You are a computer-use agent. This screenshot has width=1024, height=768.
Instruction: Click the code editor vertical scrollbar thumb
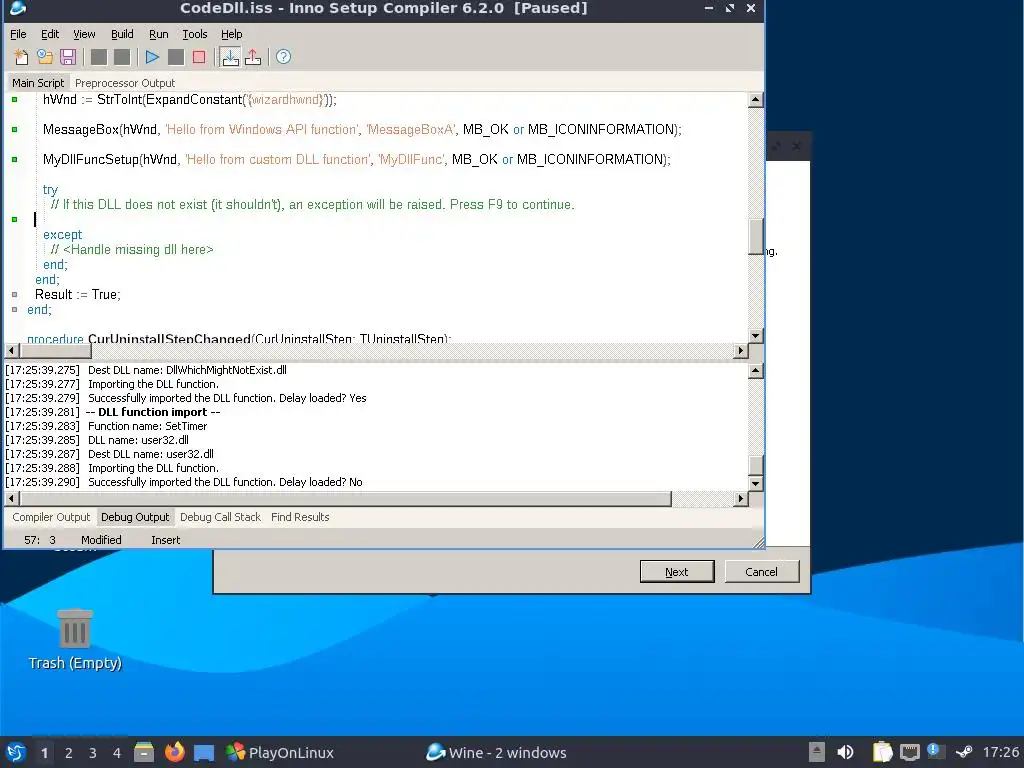coord(756,236)
